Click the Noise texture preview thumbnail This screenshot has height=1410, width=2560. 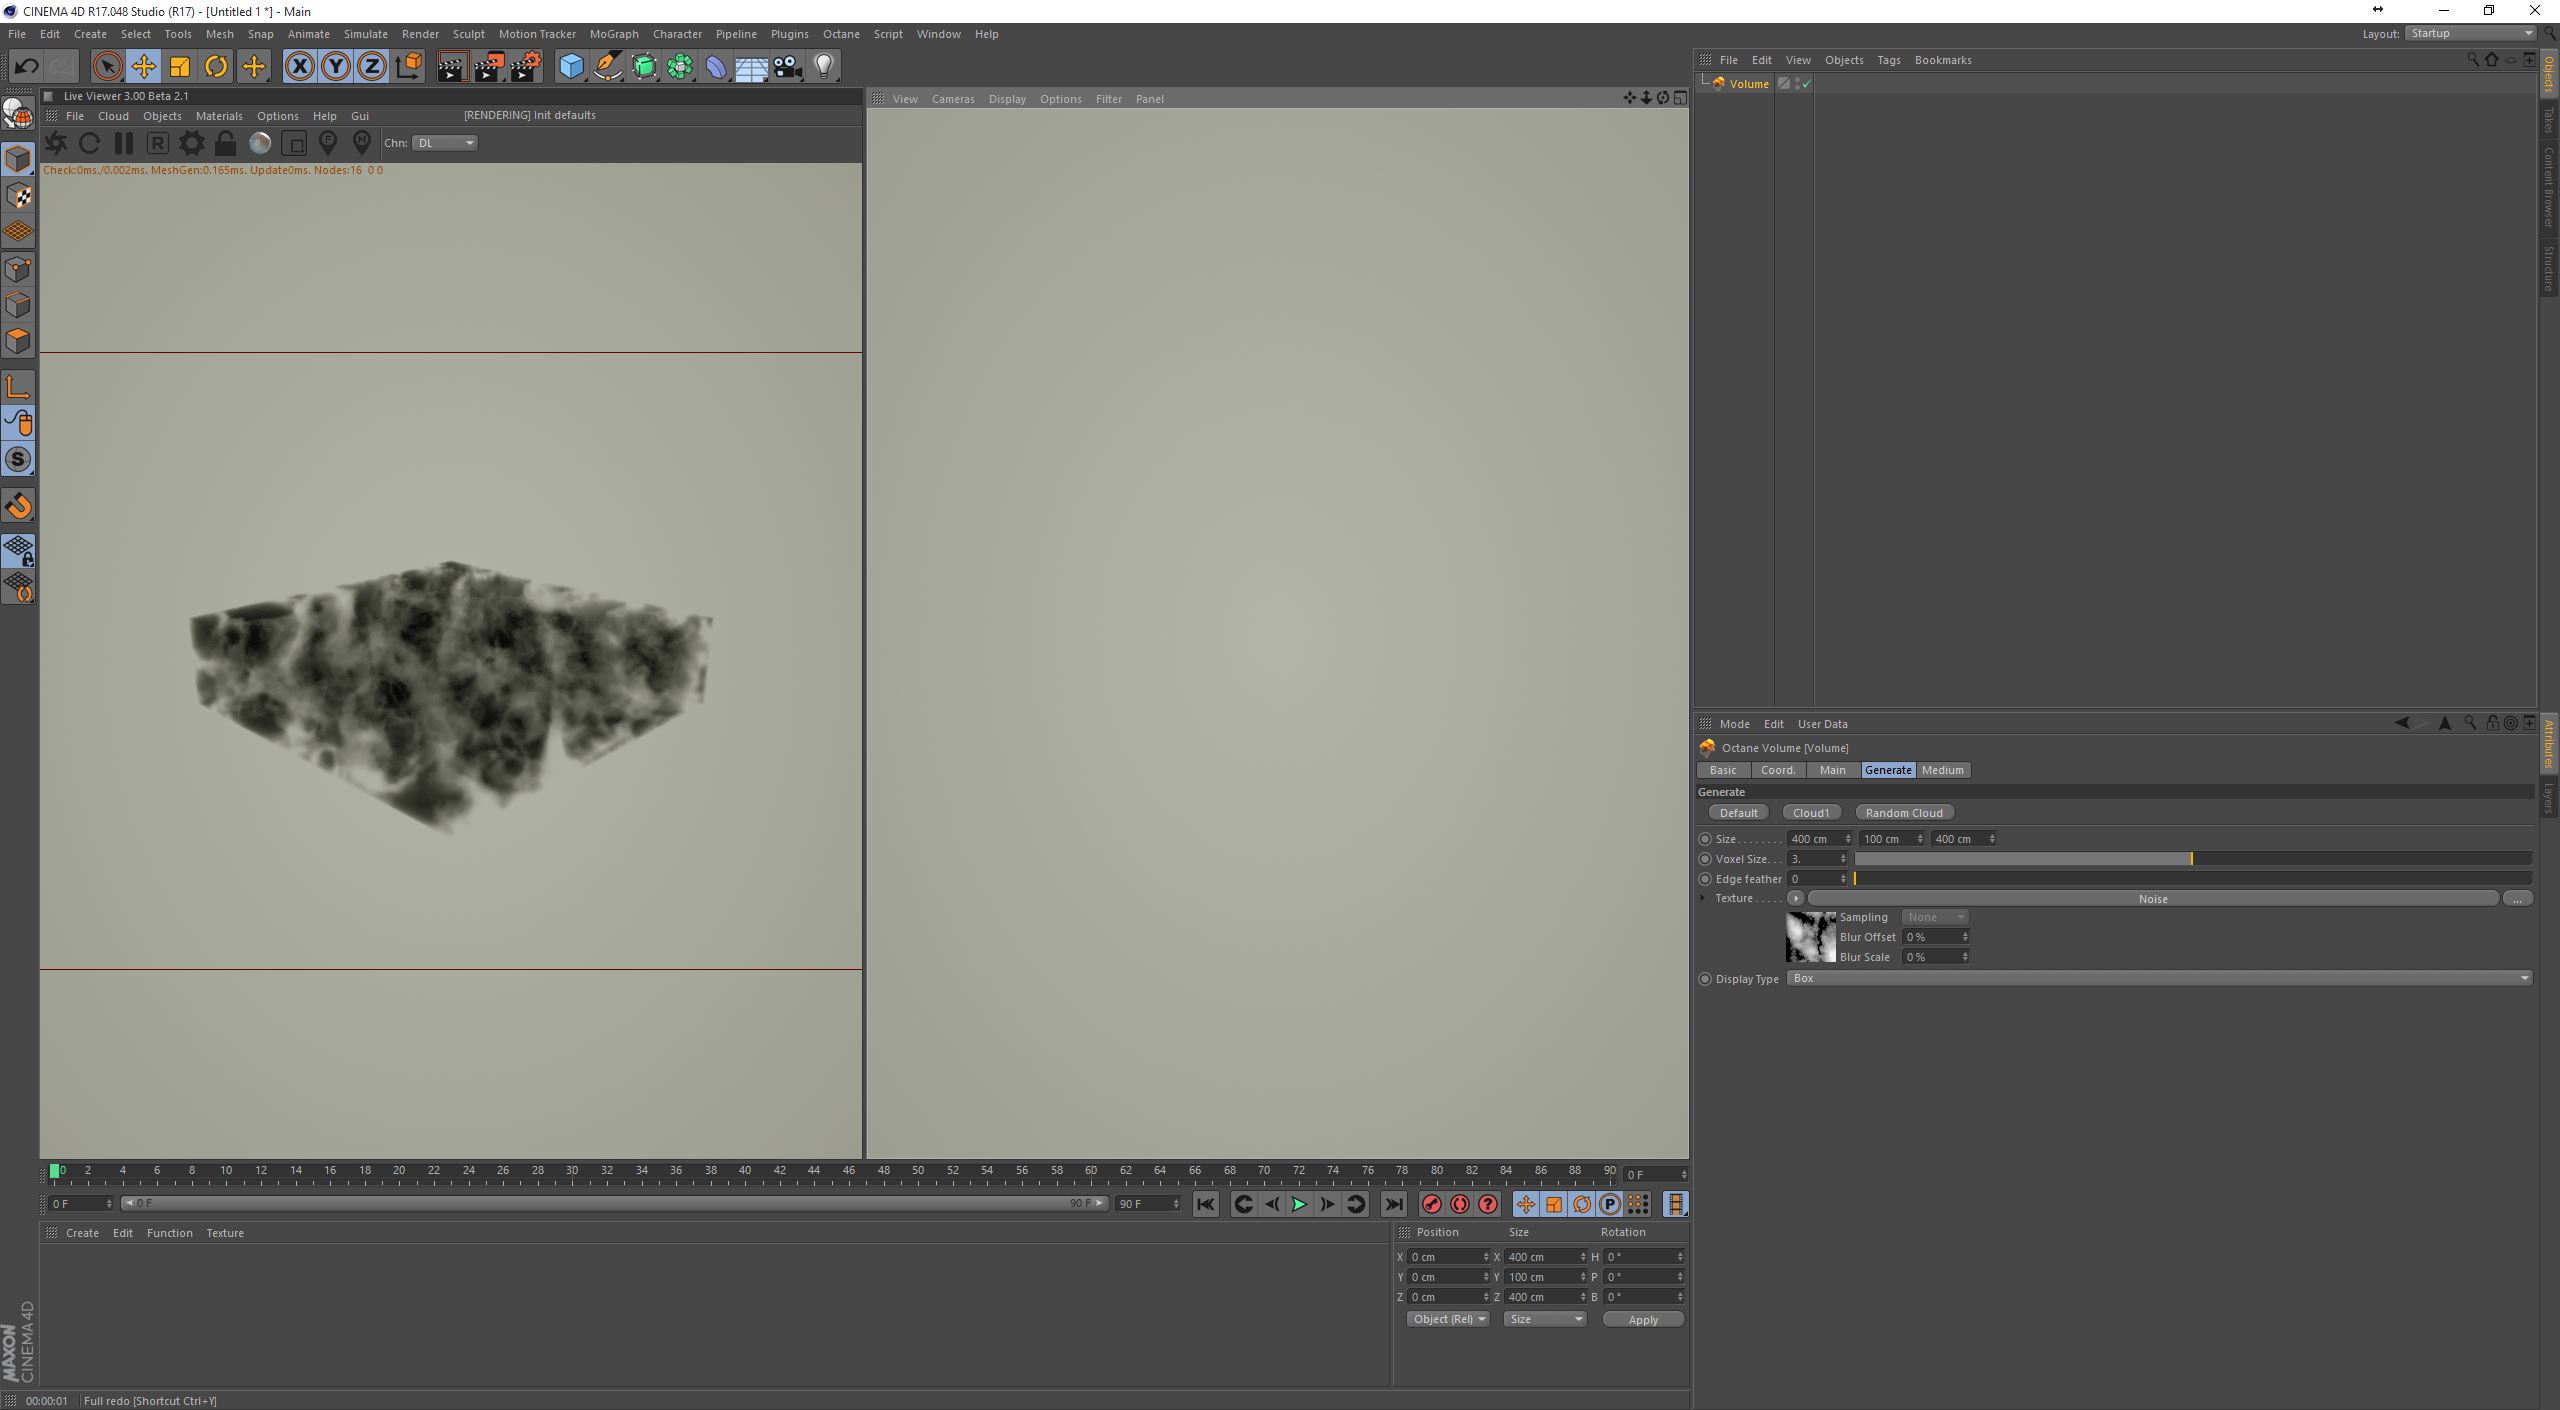(1810, 937)
